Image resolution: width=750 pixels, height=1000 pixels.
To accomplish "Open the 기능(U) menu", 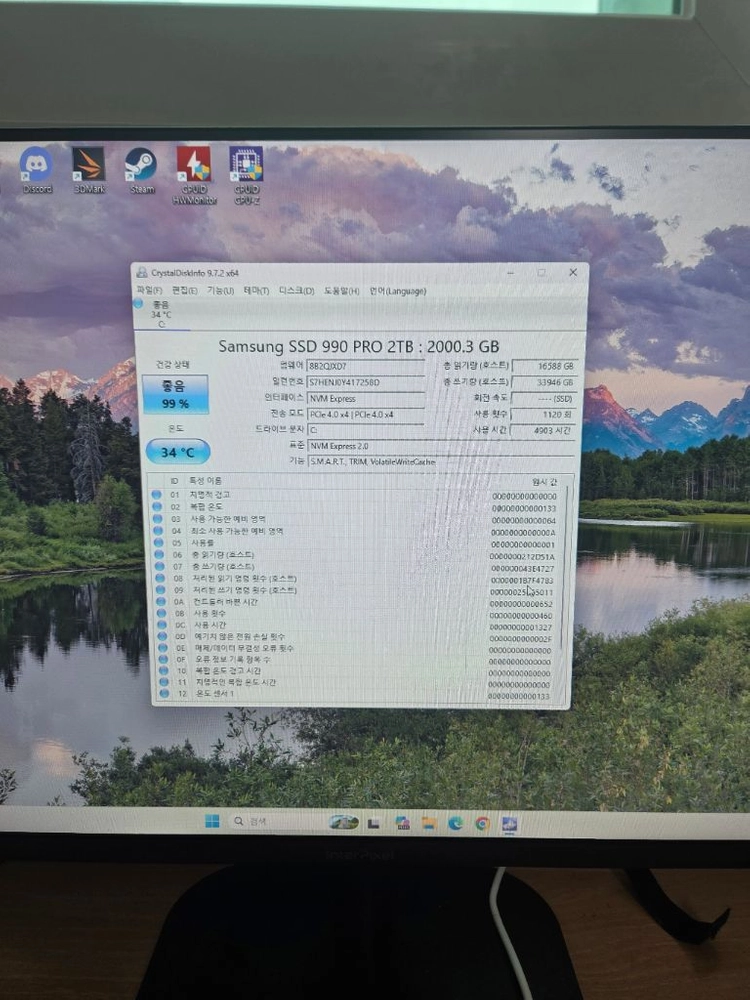I will click(220, 290).
